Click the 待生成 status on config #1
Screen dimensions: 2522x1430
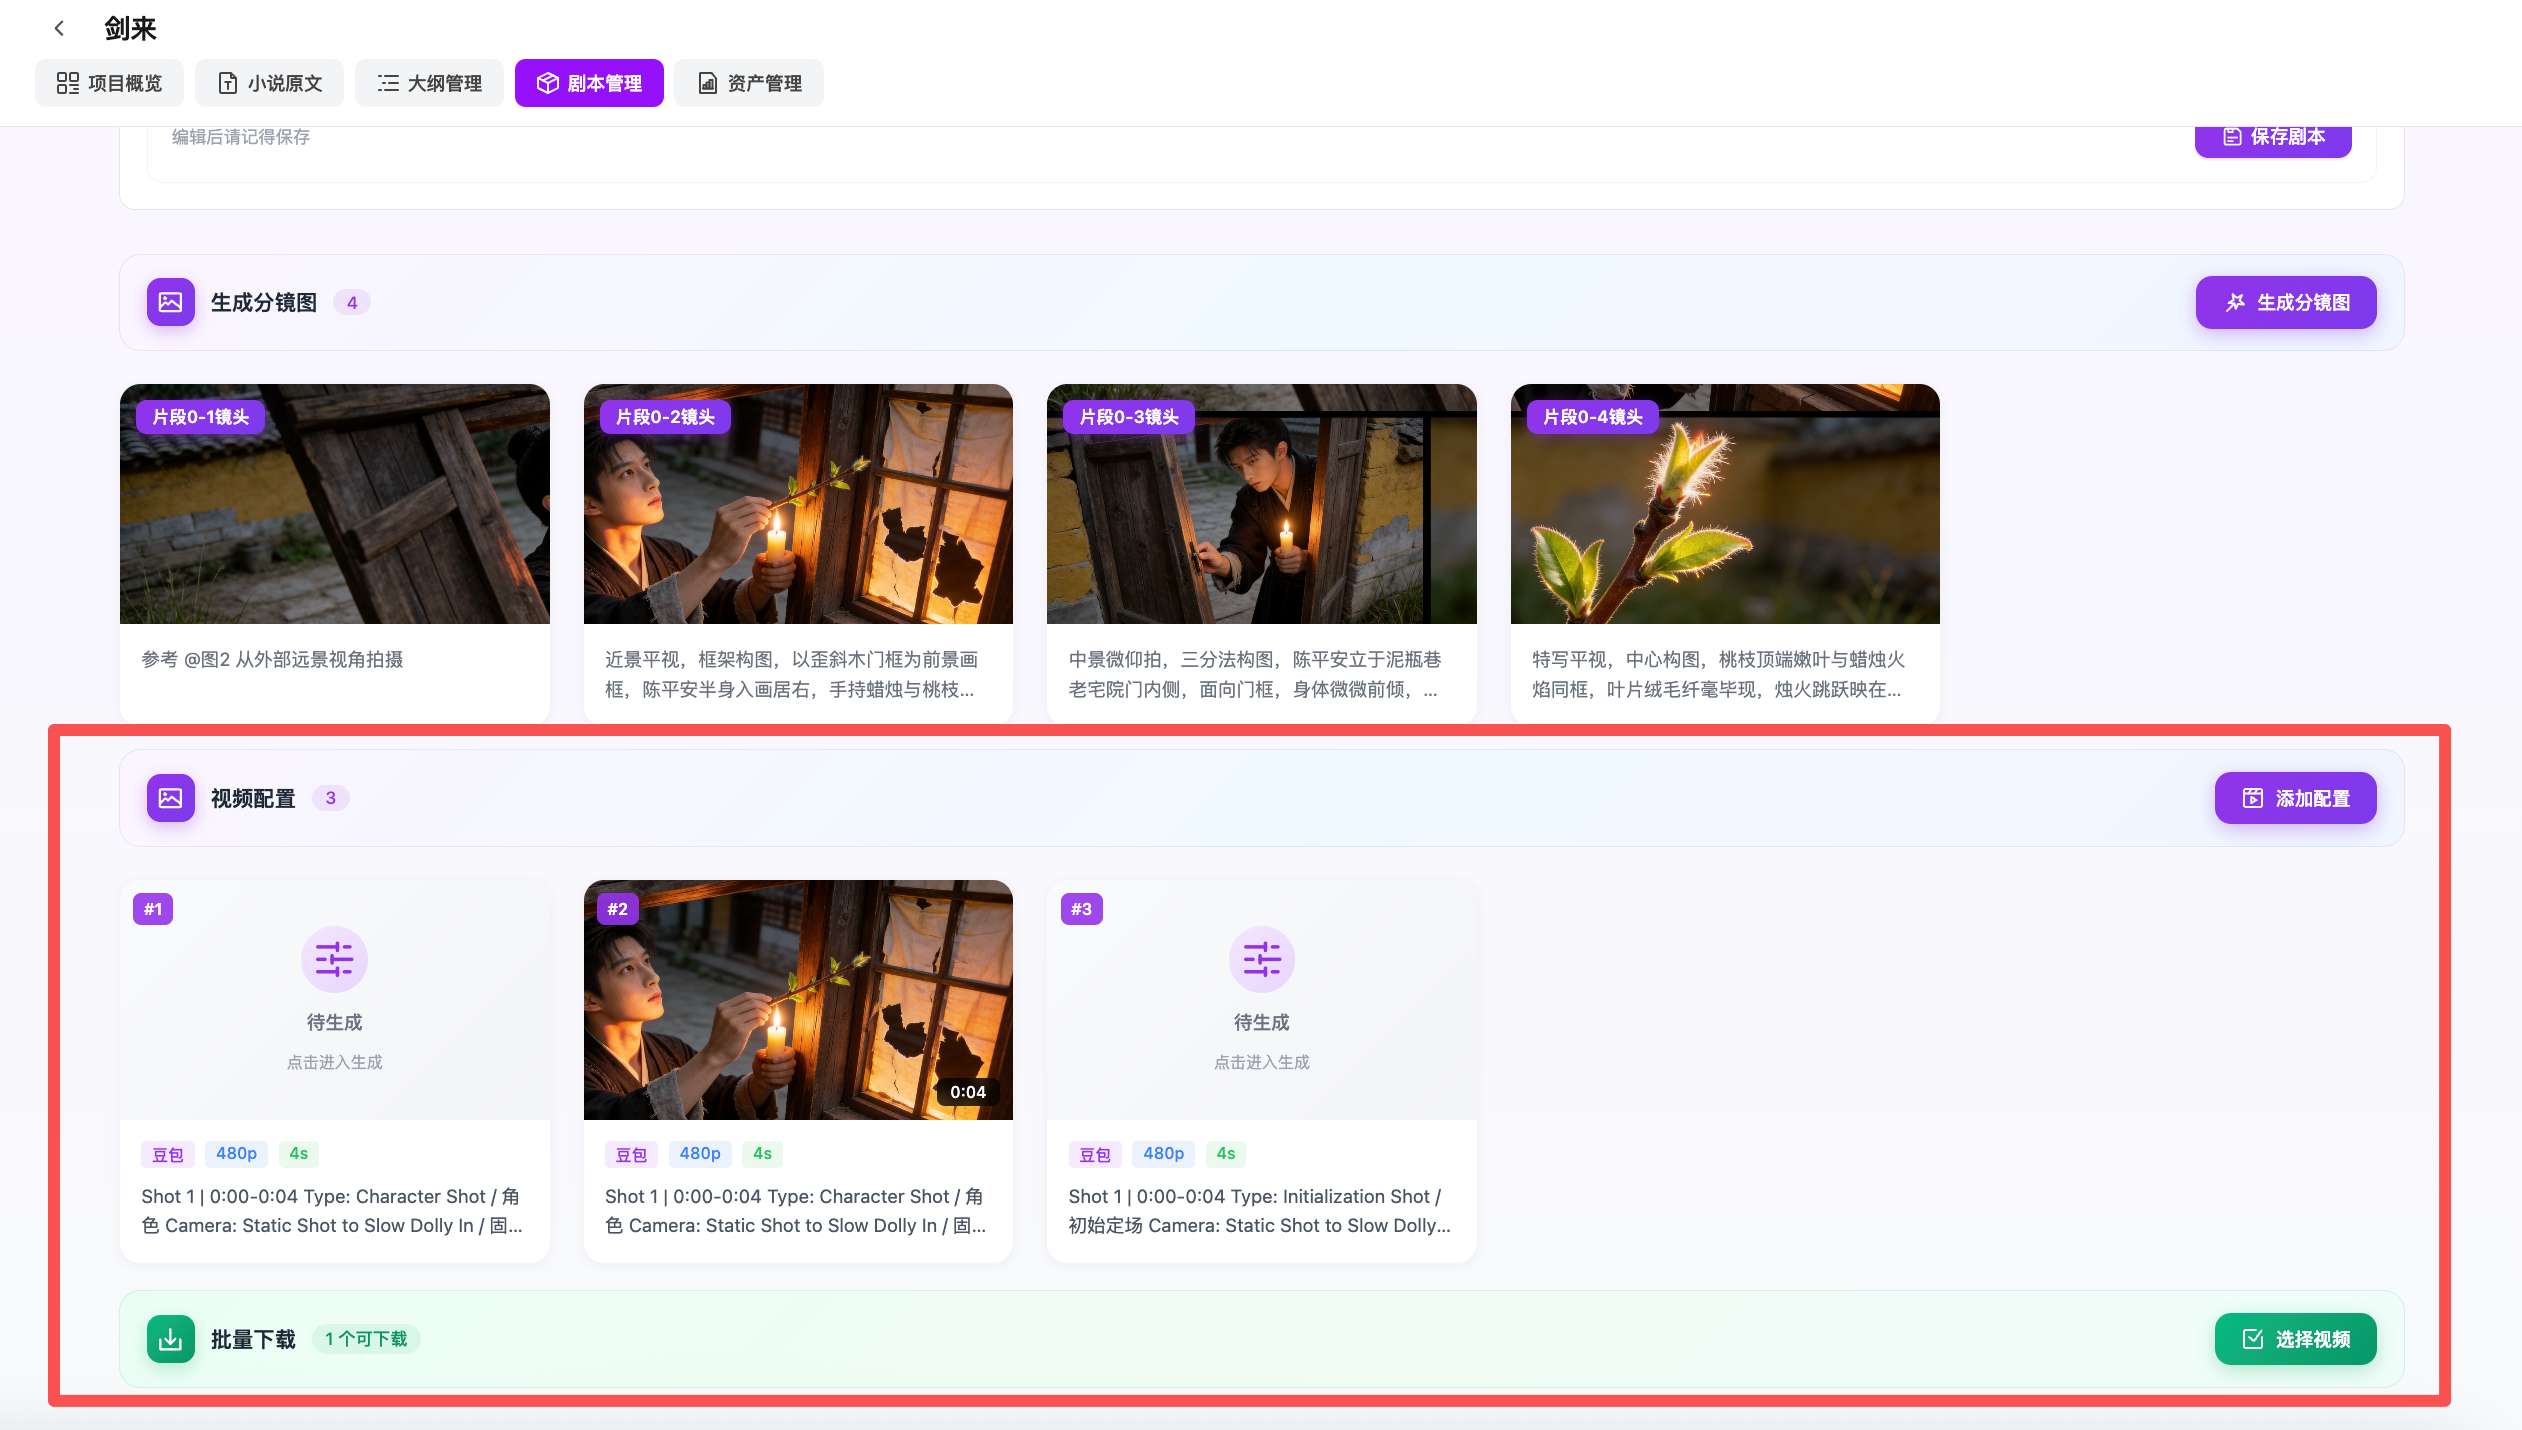tap(335, 1022)
